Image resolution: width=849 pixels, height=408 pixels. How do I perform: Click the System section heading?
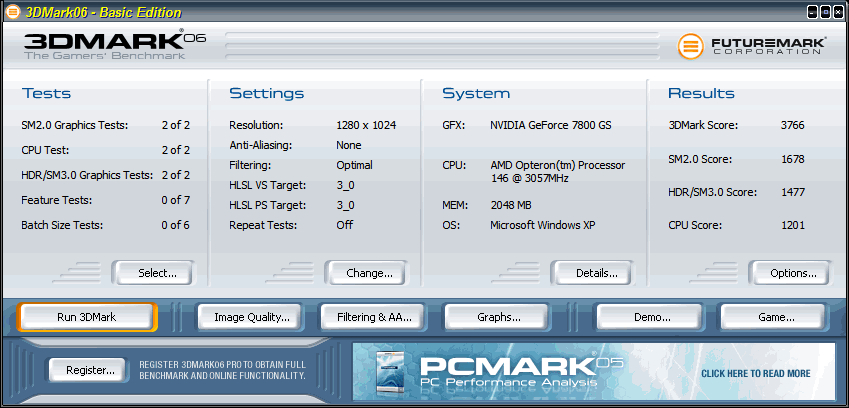click(476, 93)
